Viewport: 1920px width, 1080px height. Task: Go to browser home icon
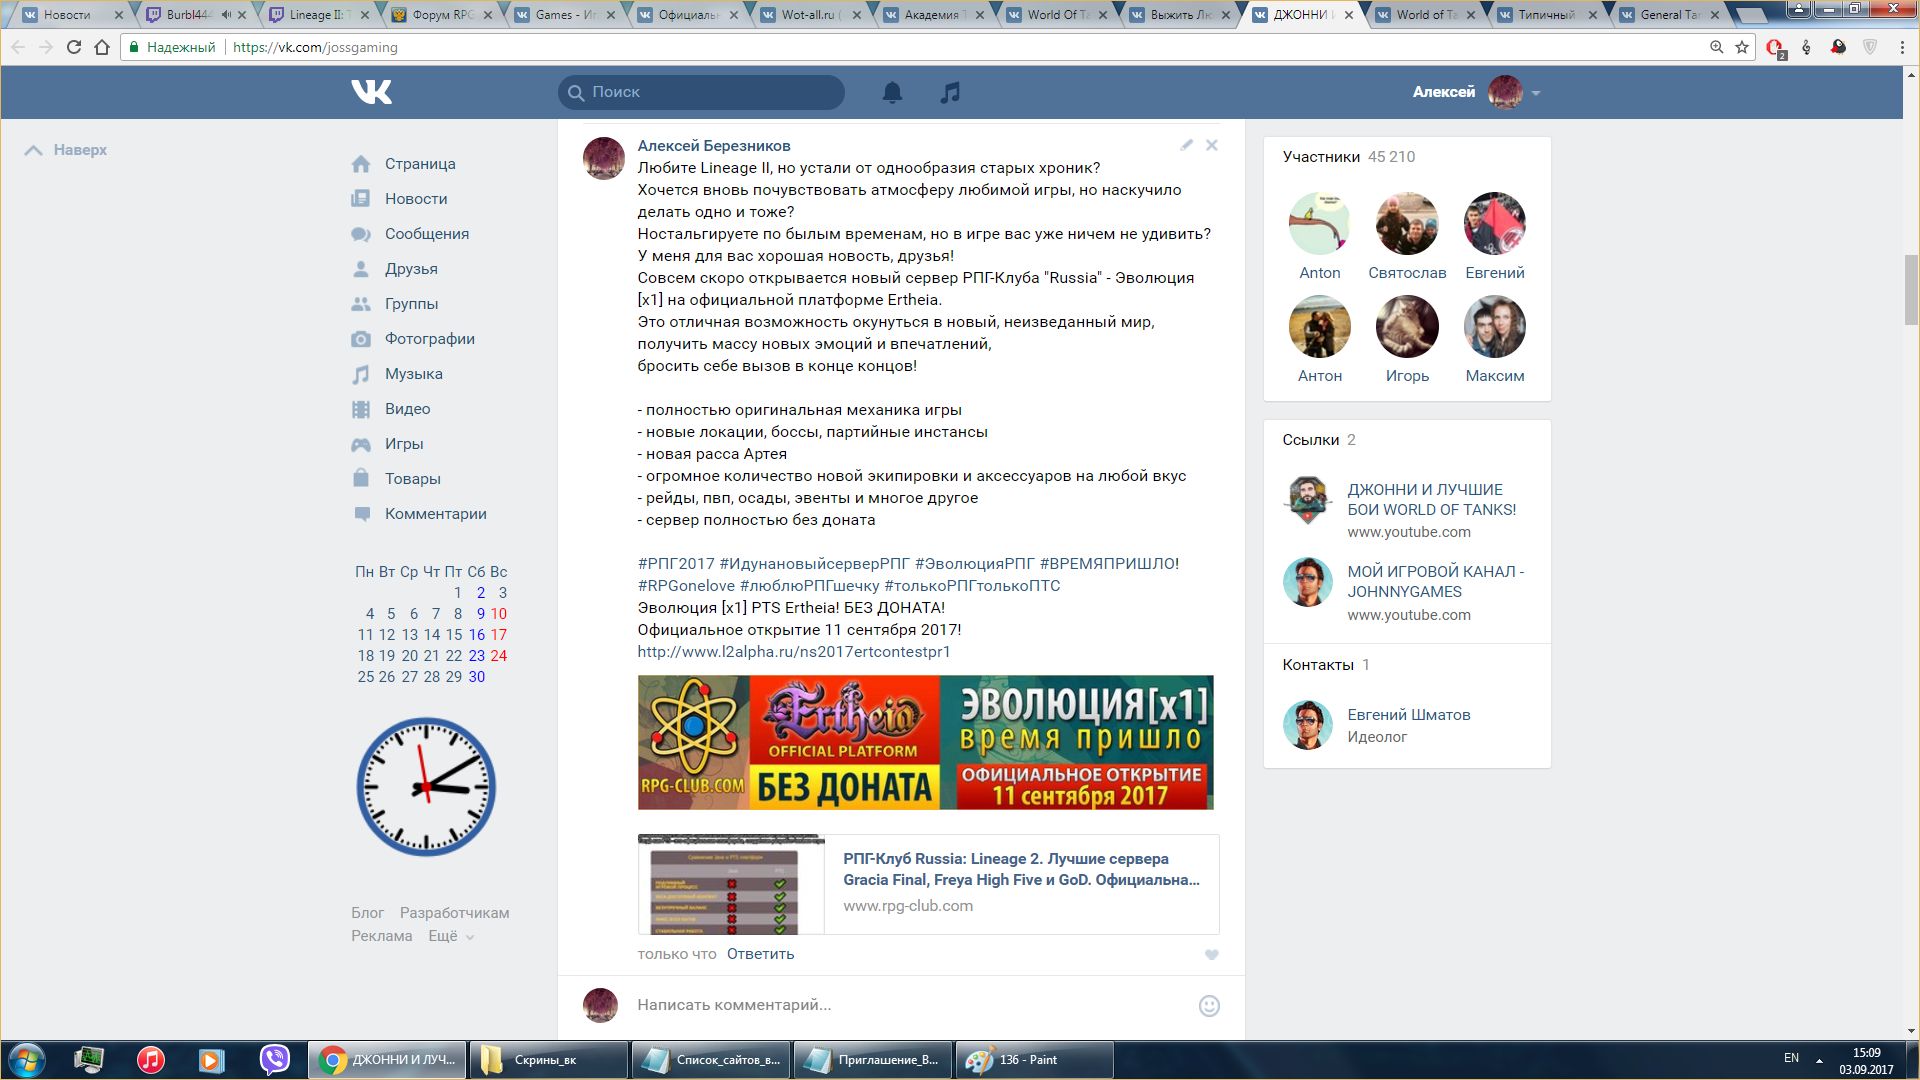click(x=102, y=47)
